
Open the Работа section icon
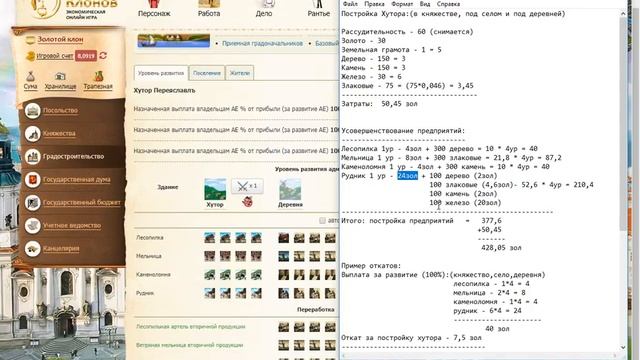click(x=209, y=4)
